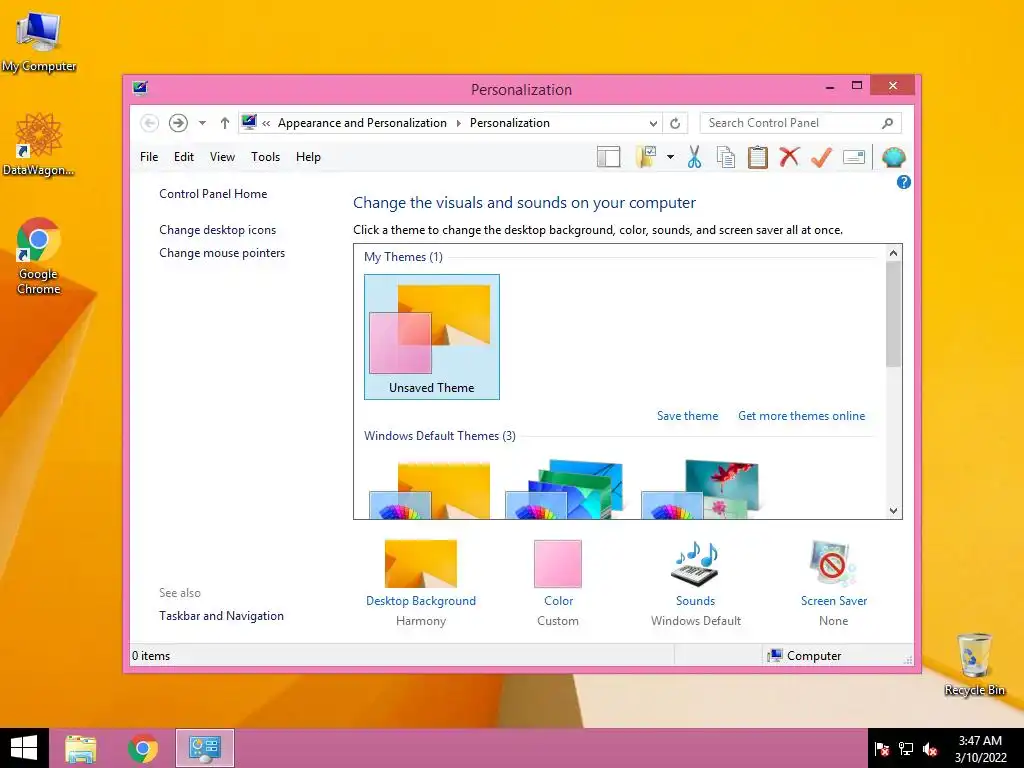Open Control Panel Home link
This screenshot has width=1024, height=768.
(213, 194)
